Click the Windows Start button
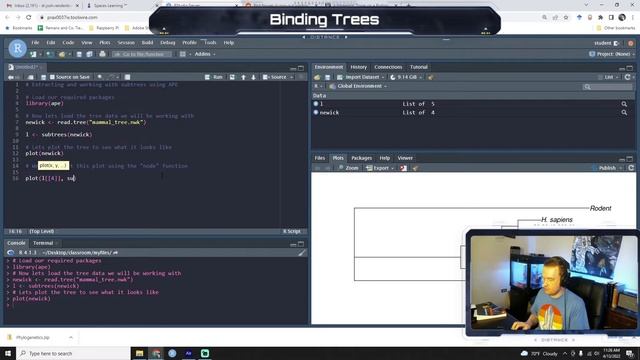 8,353
